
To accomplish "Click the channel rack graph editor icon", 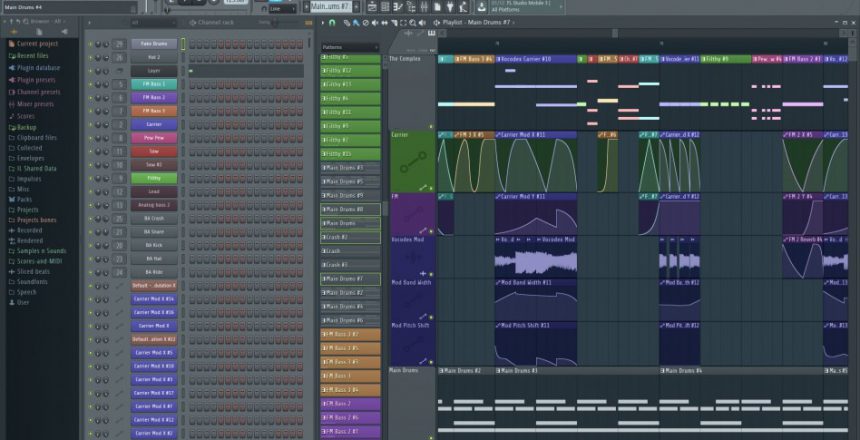I will (308, 22).
